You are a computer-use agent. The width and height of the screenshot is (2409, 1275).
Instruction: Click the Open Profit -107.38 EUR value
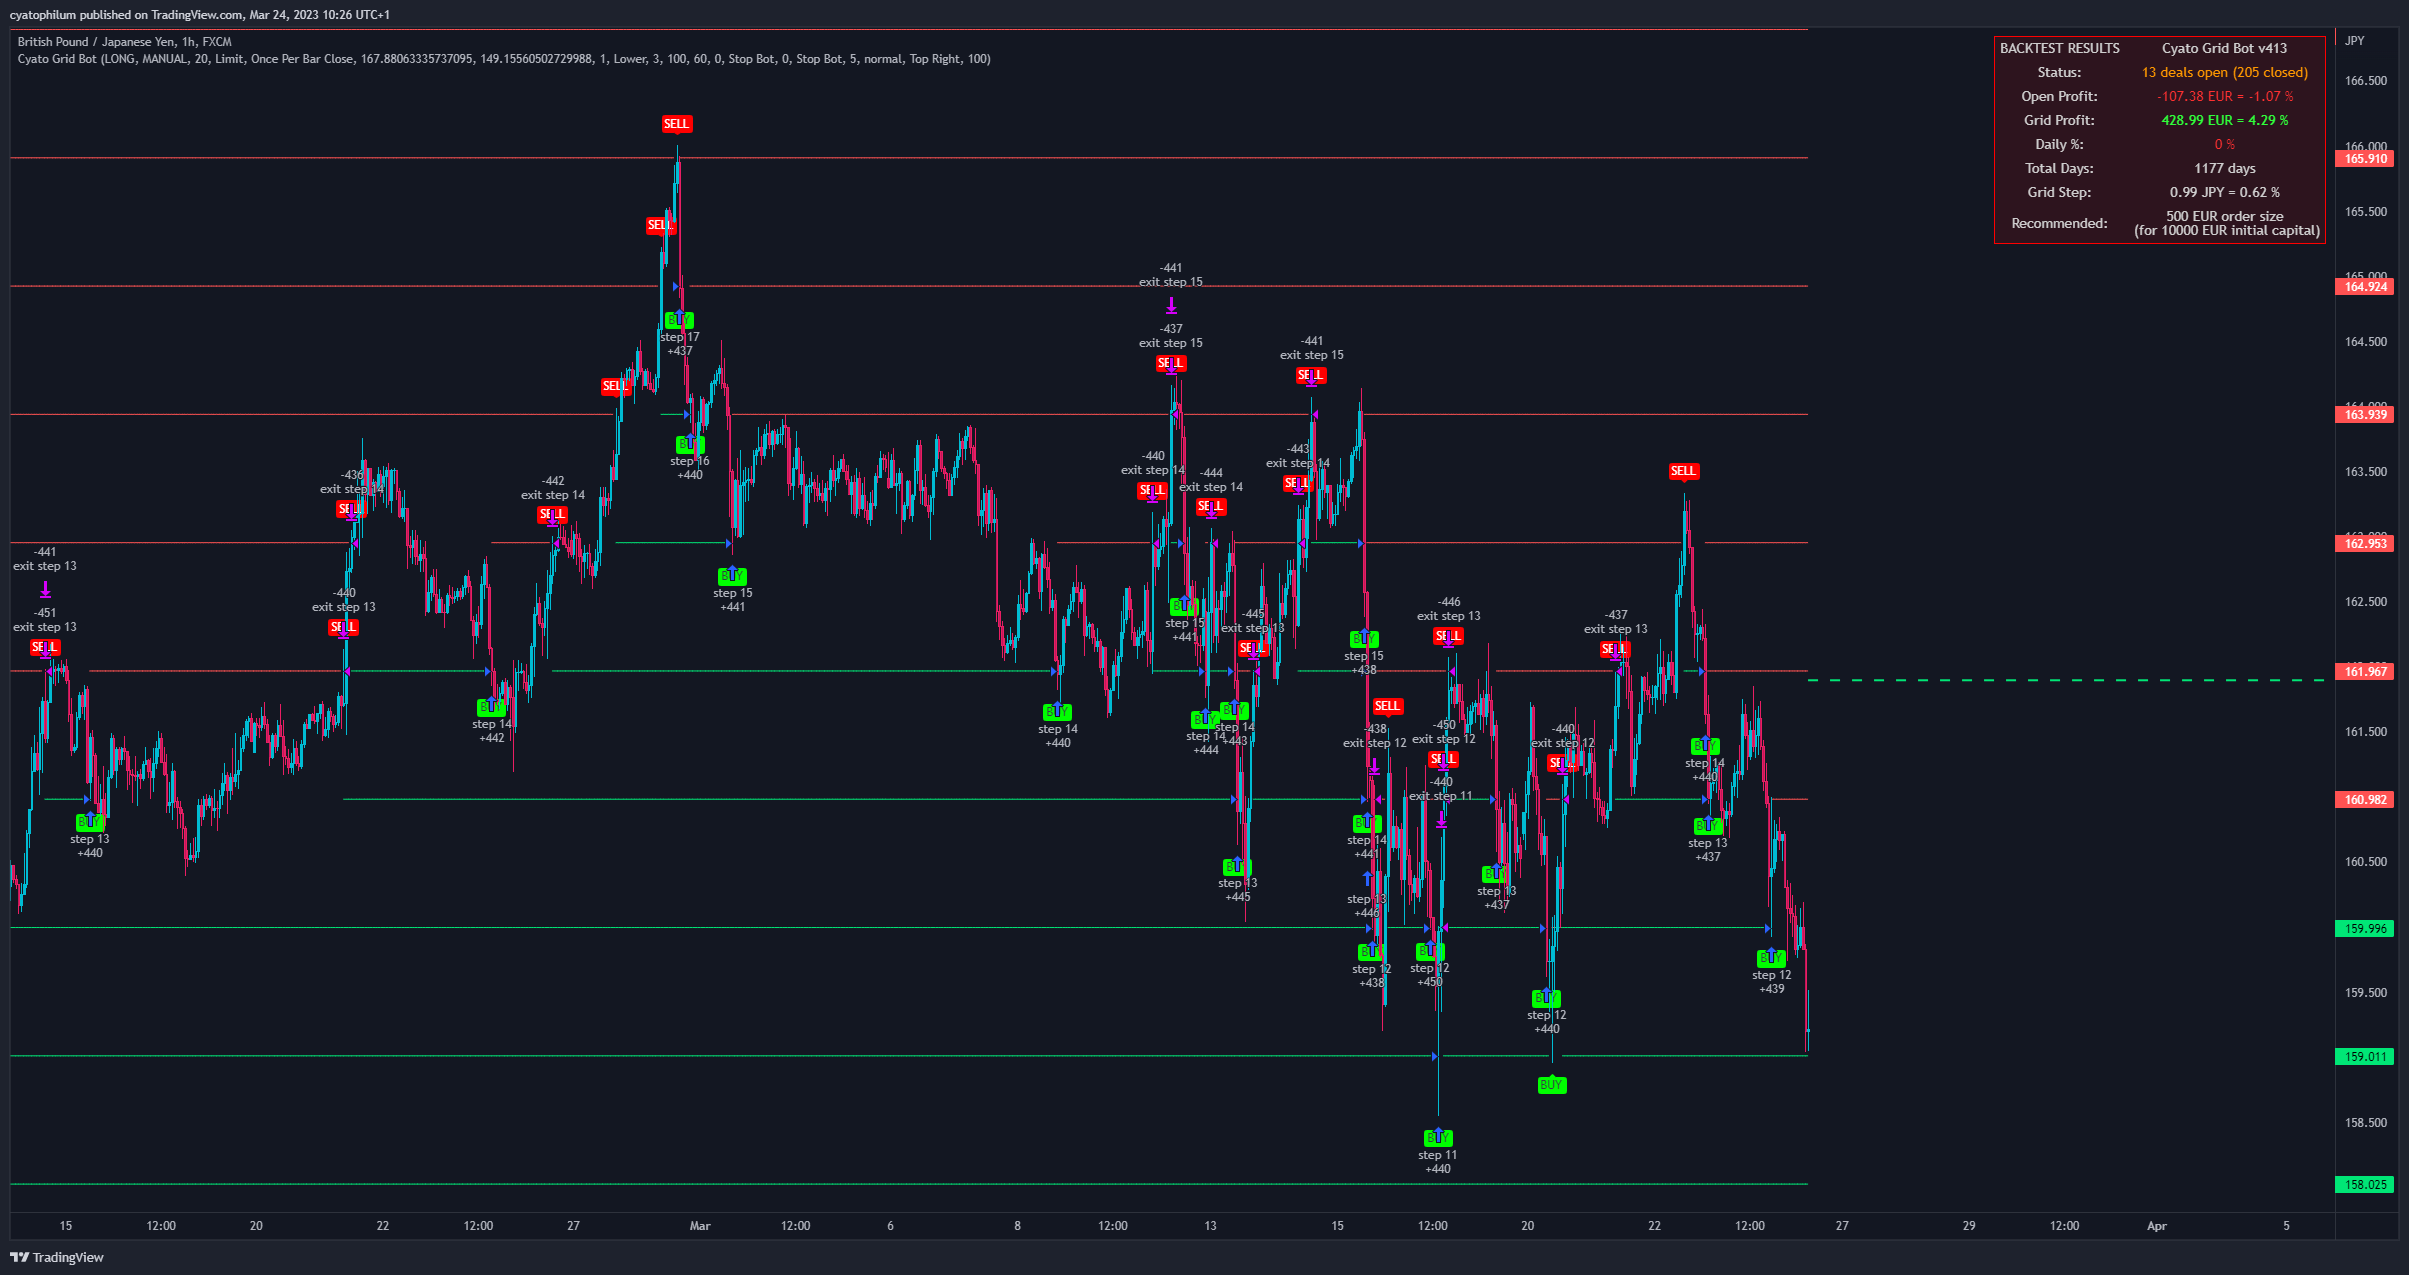pyautogui.click(x=2224, y=96)
